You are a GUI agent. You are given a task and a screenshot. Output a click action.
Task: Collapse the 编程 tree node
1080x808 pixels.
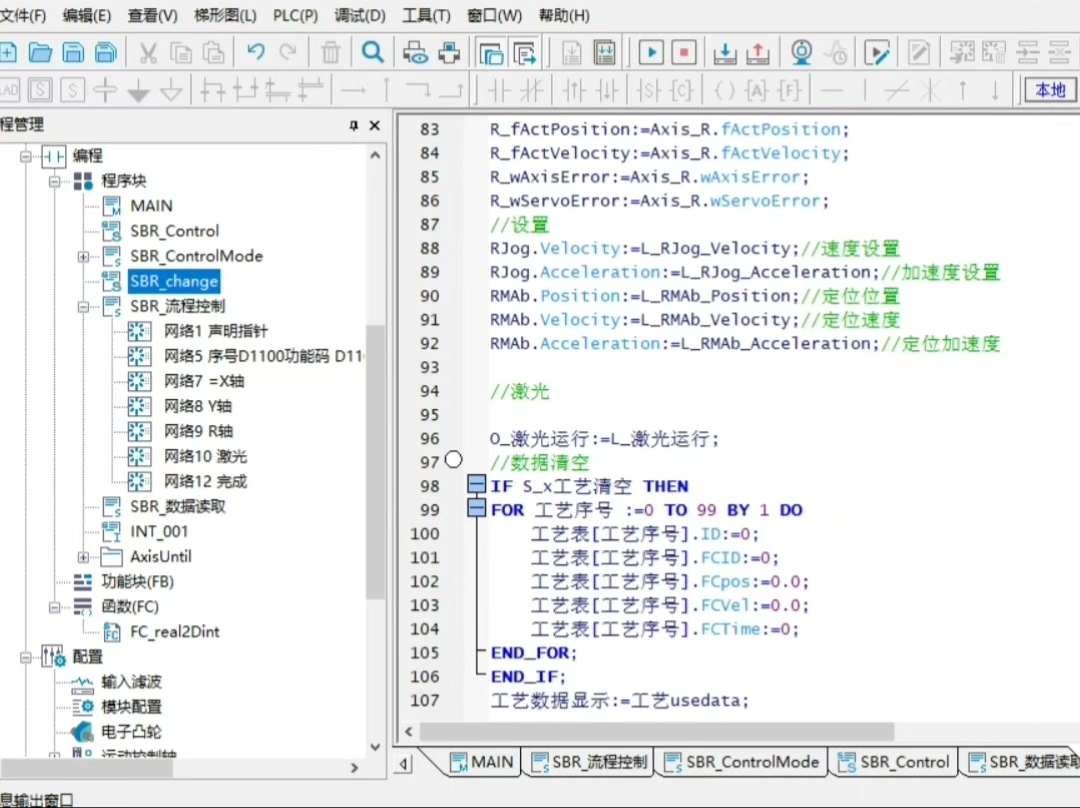point(25,156)
